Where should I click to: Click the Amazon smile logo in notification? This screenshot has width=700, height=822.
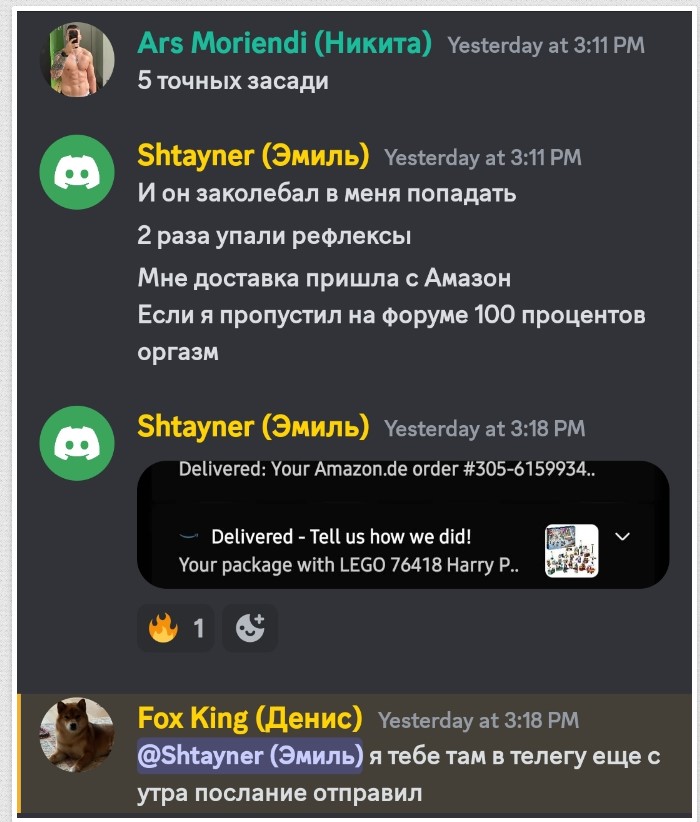[189, 536]
